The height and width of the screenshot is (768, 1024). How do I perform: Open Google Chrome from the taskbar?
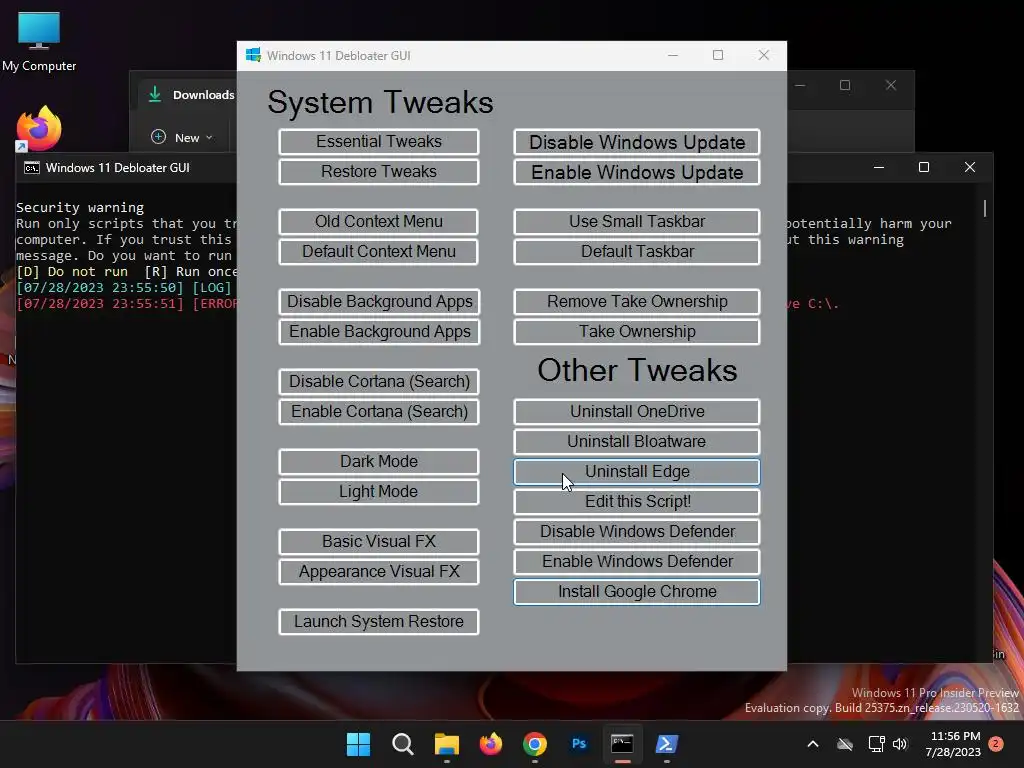click(535, 744)
